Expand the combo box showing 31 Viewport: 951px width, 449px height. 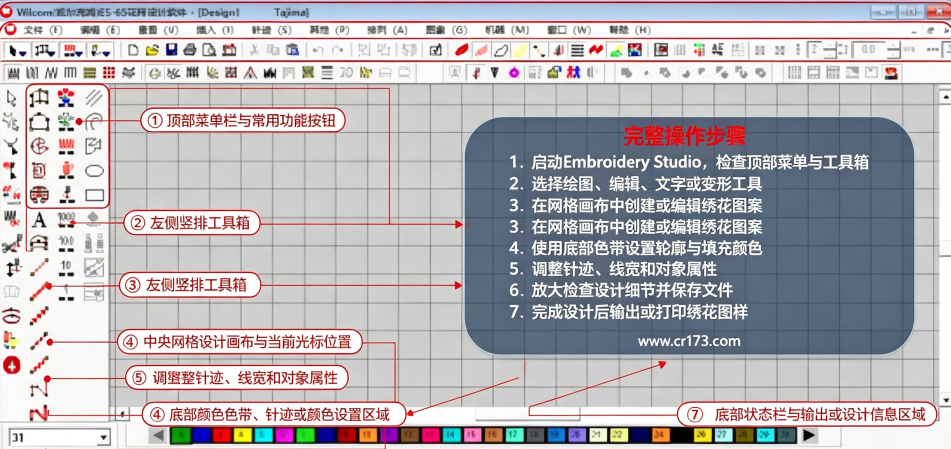click(103, 437)
